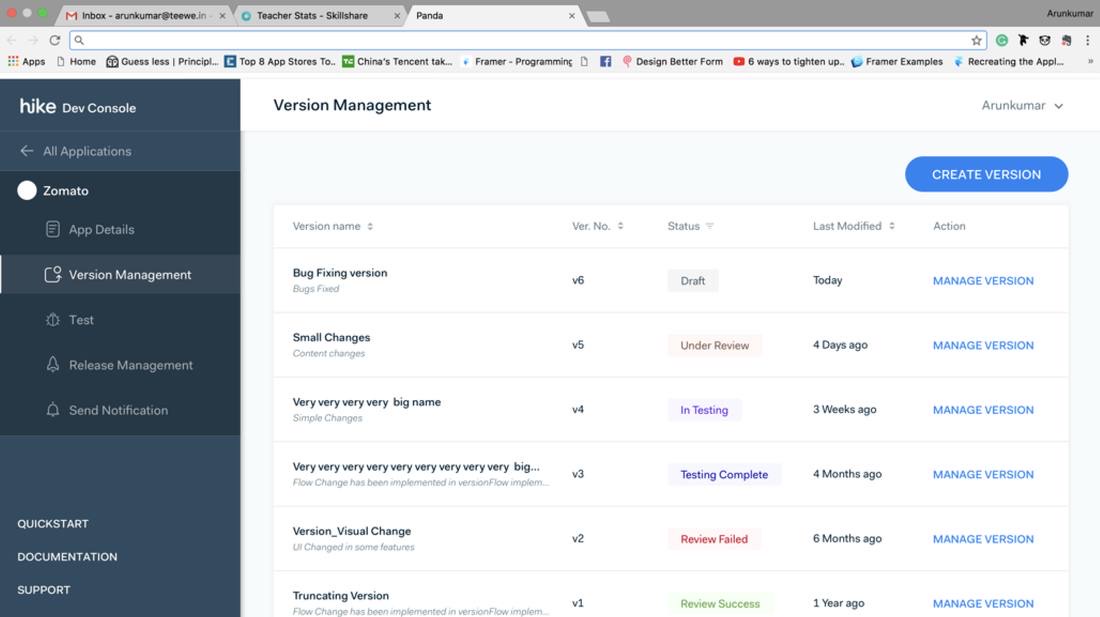1100x617 pixels.
Task: Switch to the Inbox Gmail tab
Action: tap(144, 15)
